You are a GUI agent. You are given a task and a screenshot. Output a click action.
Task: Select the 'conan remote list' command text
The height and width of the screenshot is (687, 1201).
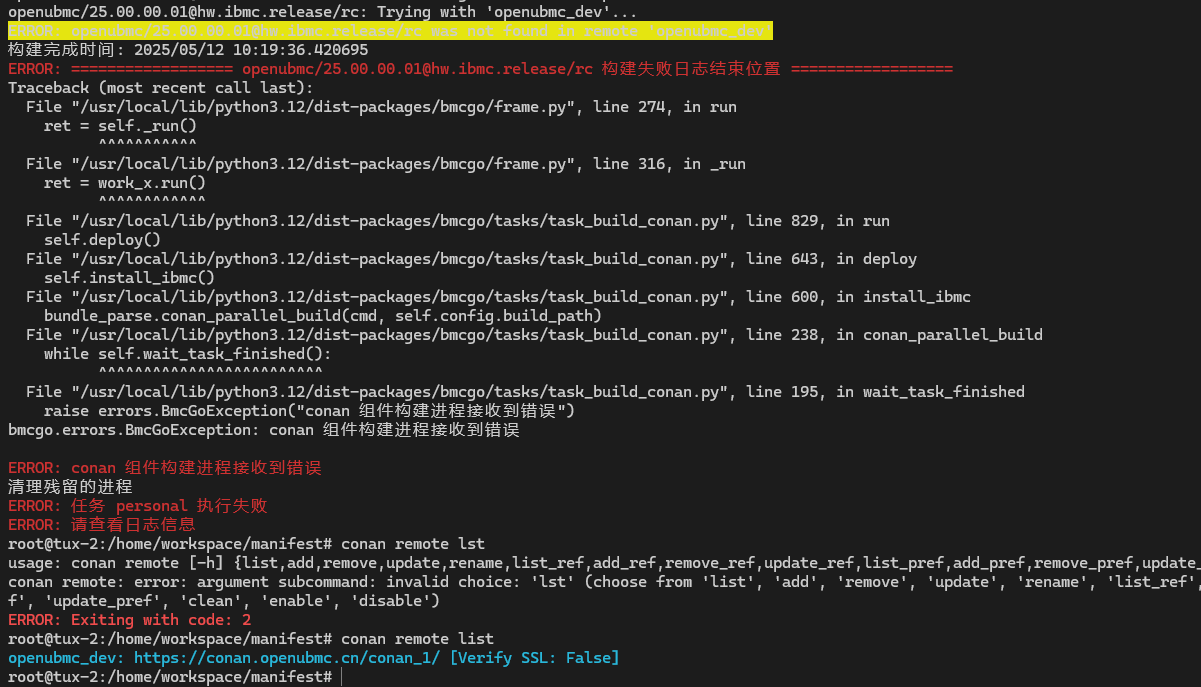click(417, 639)
